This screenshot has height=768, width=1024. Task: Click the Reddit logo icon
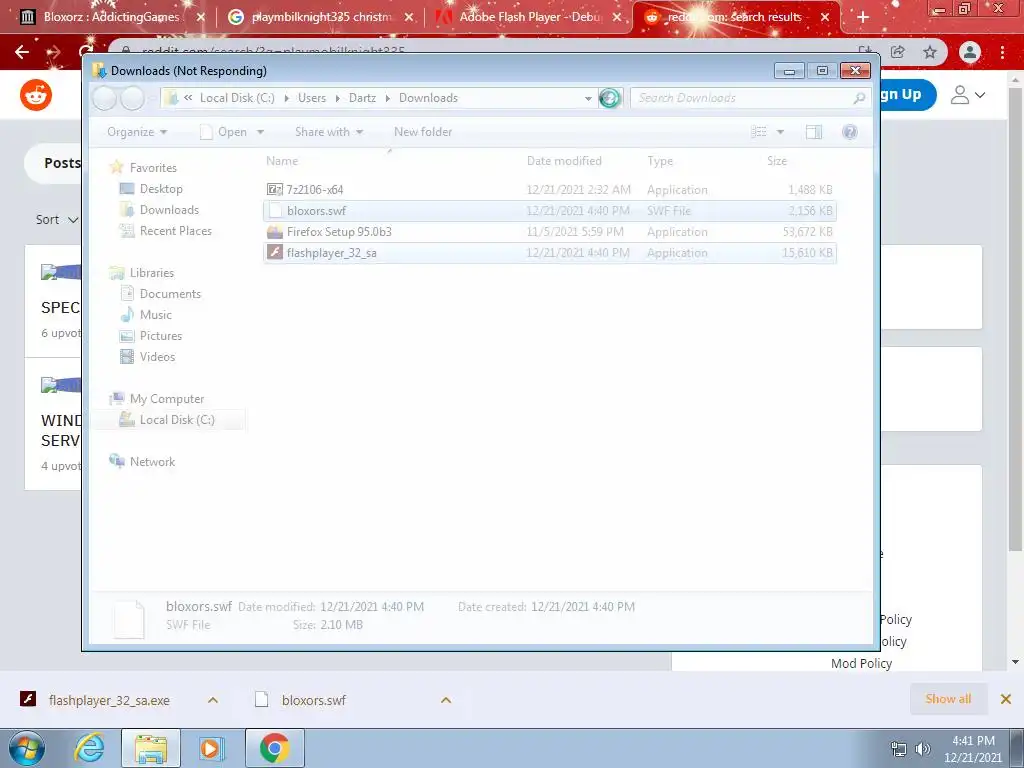point(36,95)
